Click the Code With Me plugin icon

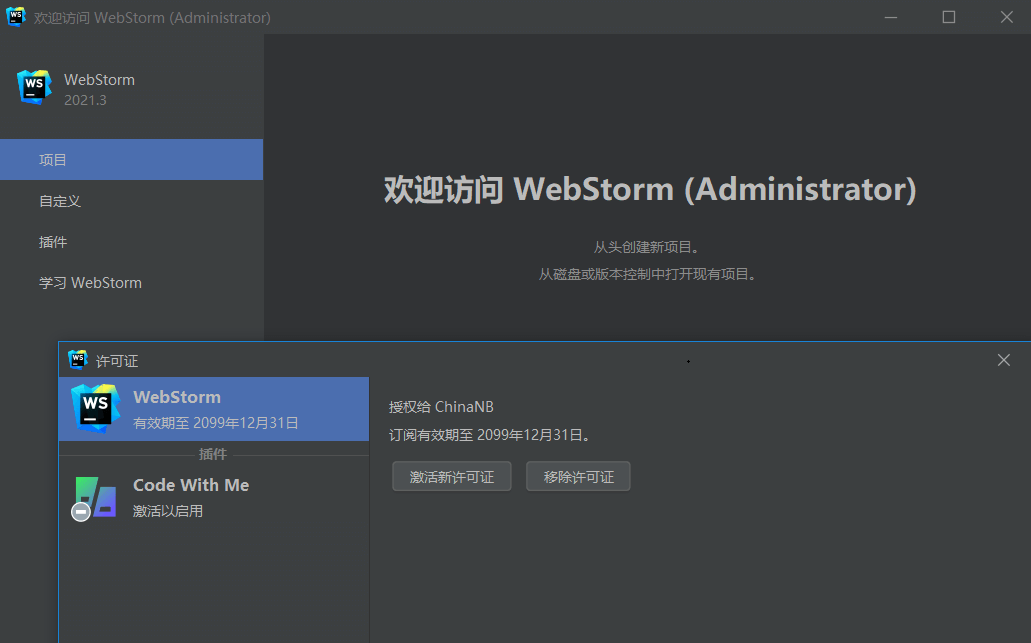[x=94, y=498]
